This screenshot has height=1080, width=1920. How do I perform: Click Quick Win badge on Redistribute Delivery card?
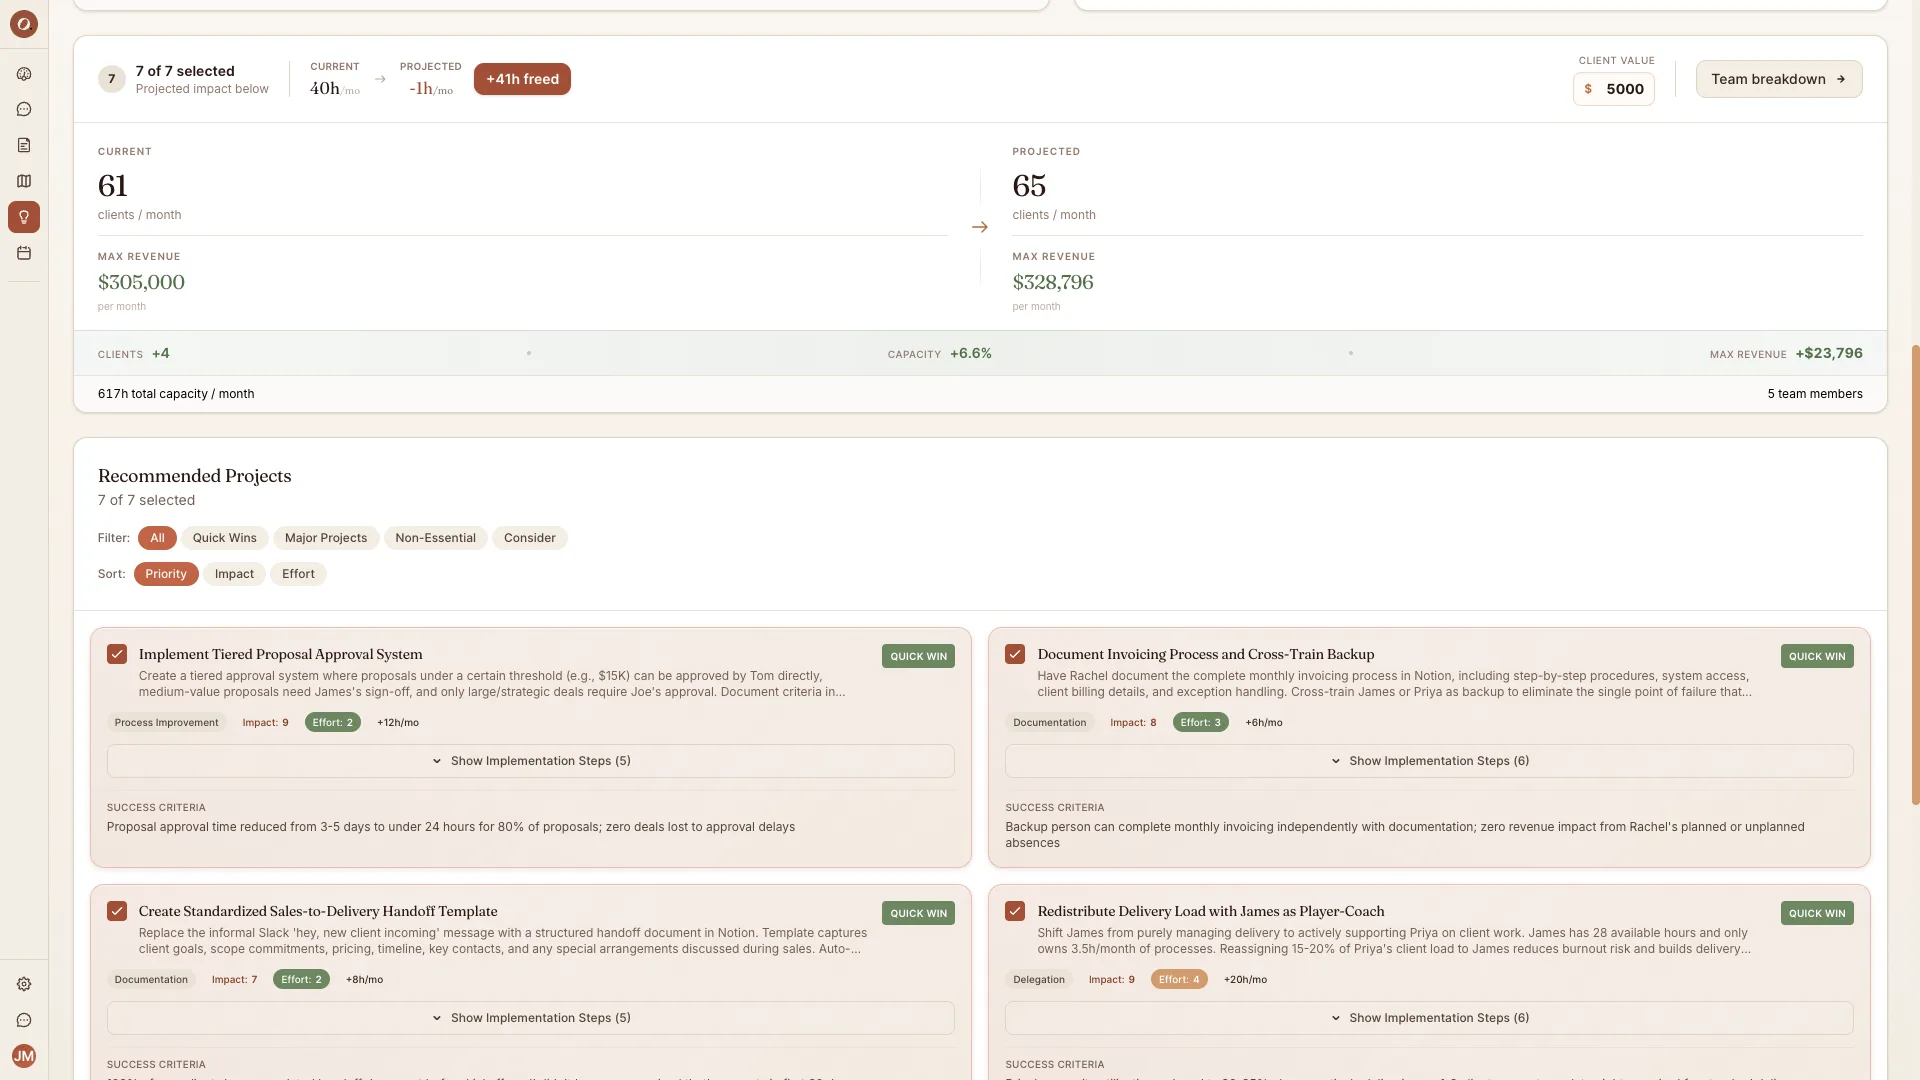(x=1817, y=913)
